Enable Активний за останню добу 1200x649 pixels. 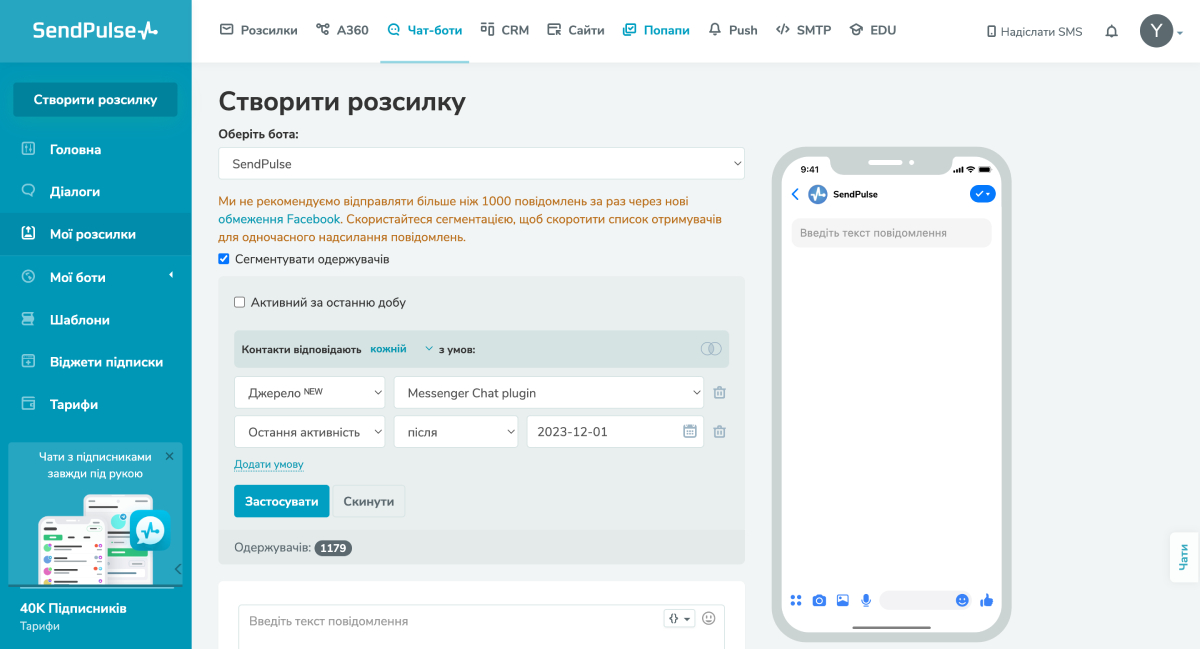tap(239, 301)
